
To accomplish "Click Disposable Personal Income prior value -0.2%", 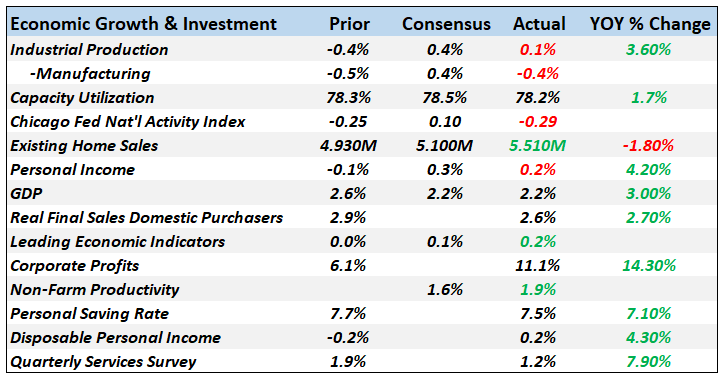I will coord(348,338).
